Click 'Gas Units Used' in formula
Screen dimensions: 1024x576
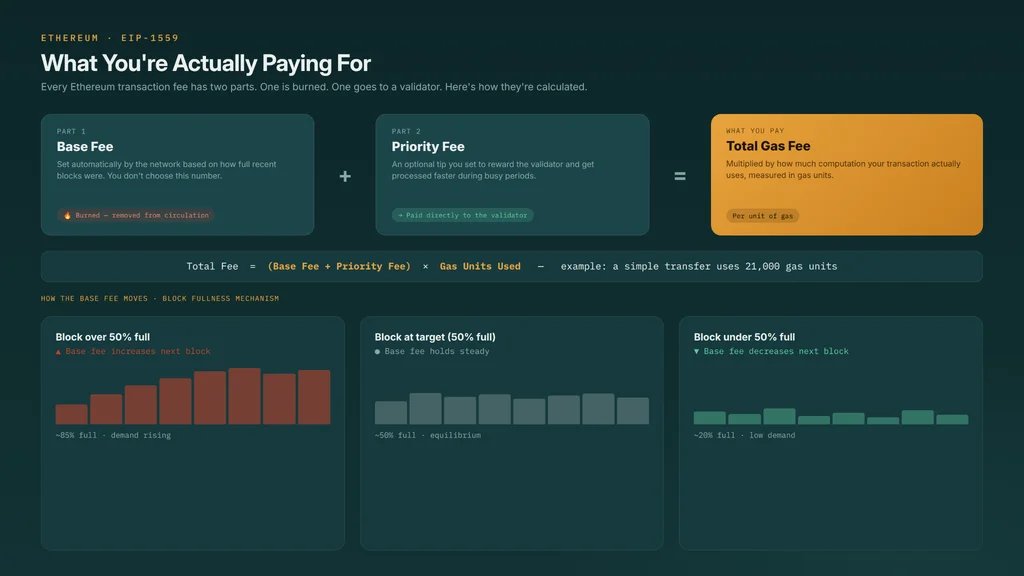(x=480, y=266)
